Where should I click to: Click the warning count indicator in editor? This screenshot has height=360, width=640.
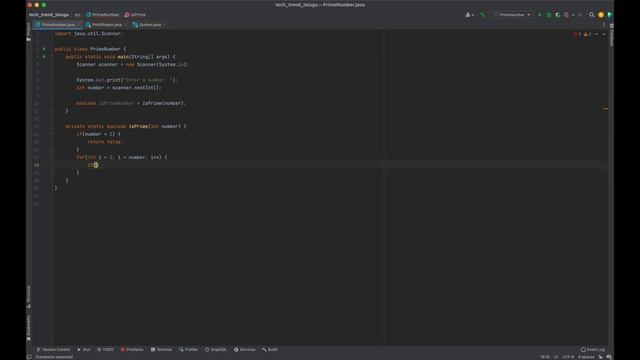(587, 34)
